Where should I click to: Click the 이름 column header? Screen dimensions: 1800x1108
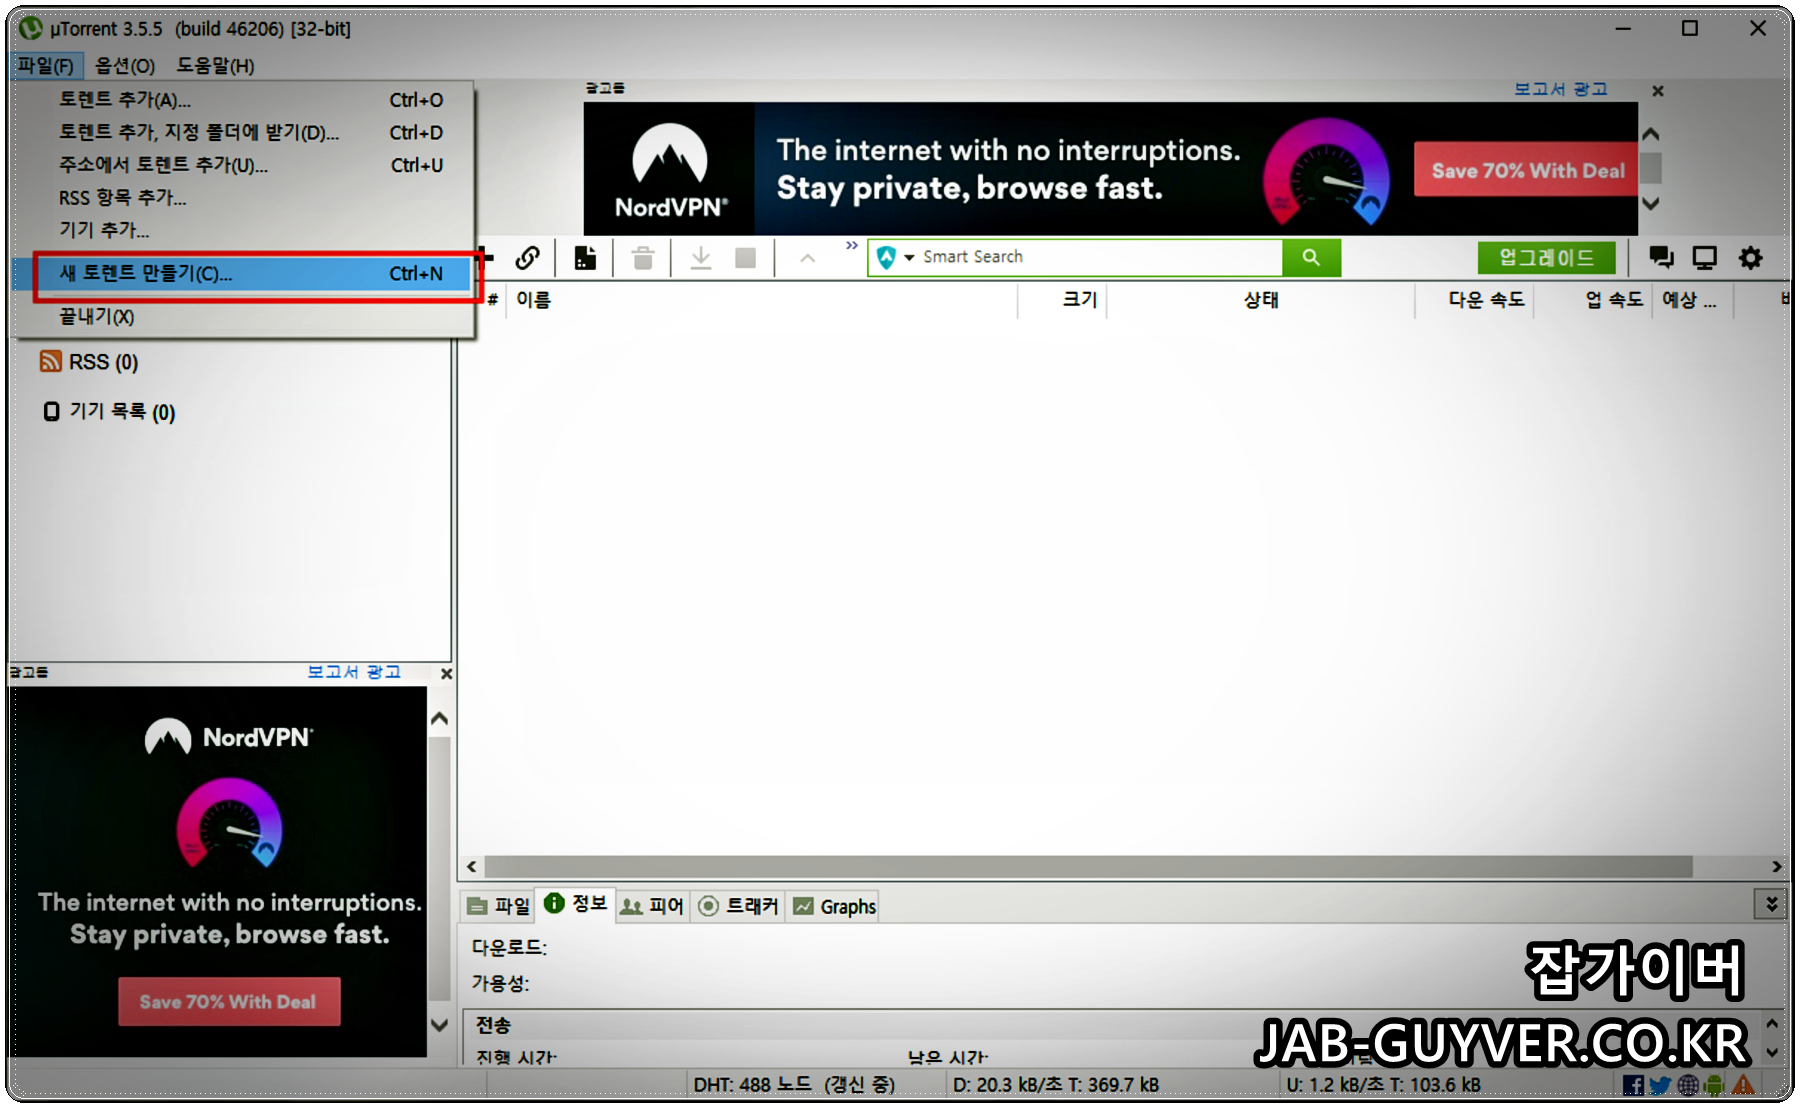[760, 300]
